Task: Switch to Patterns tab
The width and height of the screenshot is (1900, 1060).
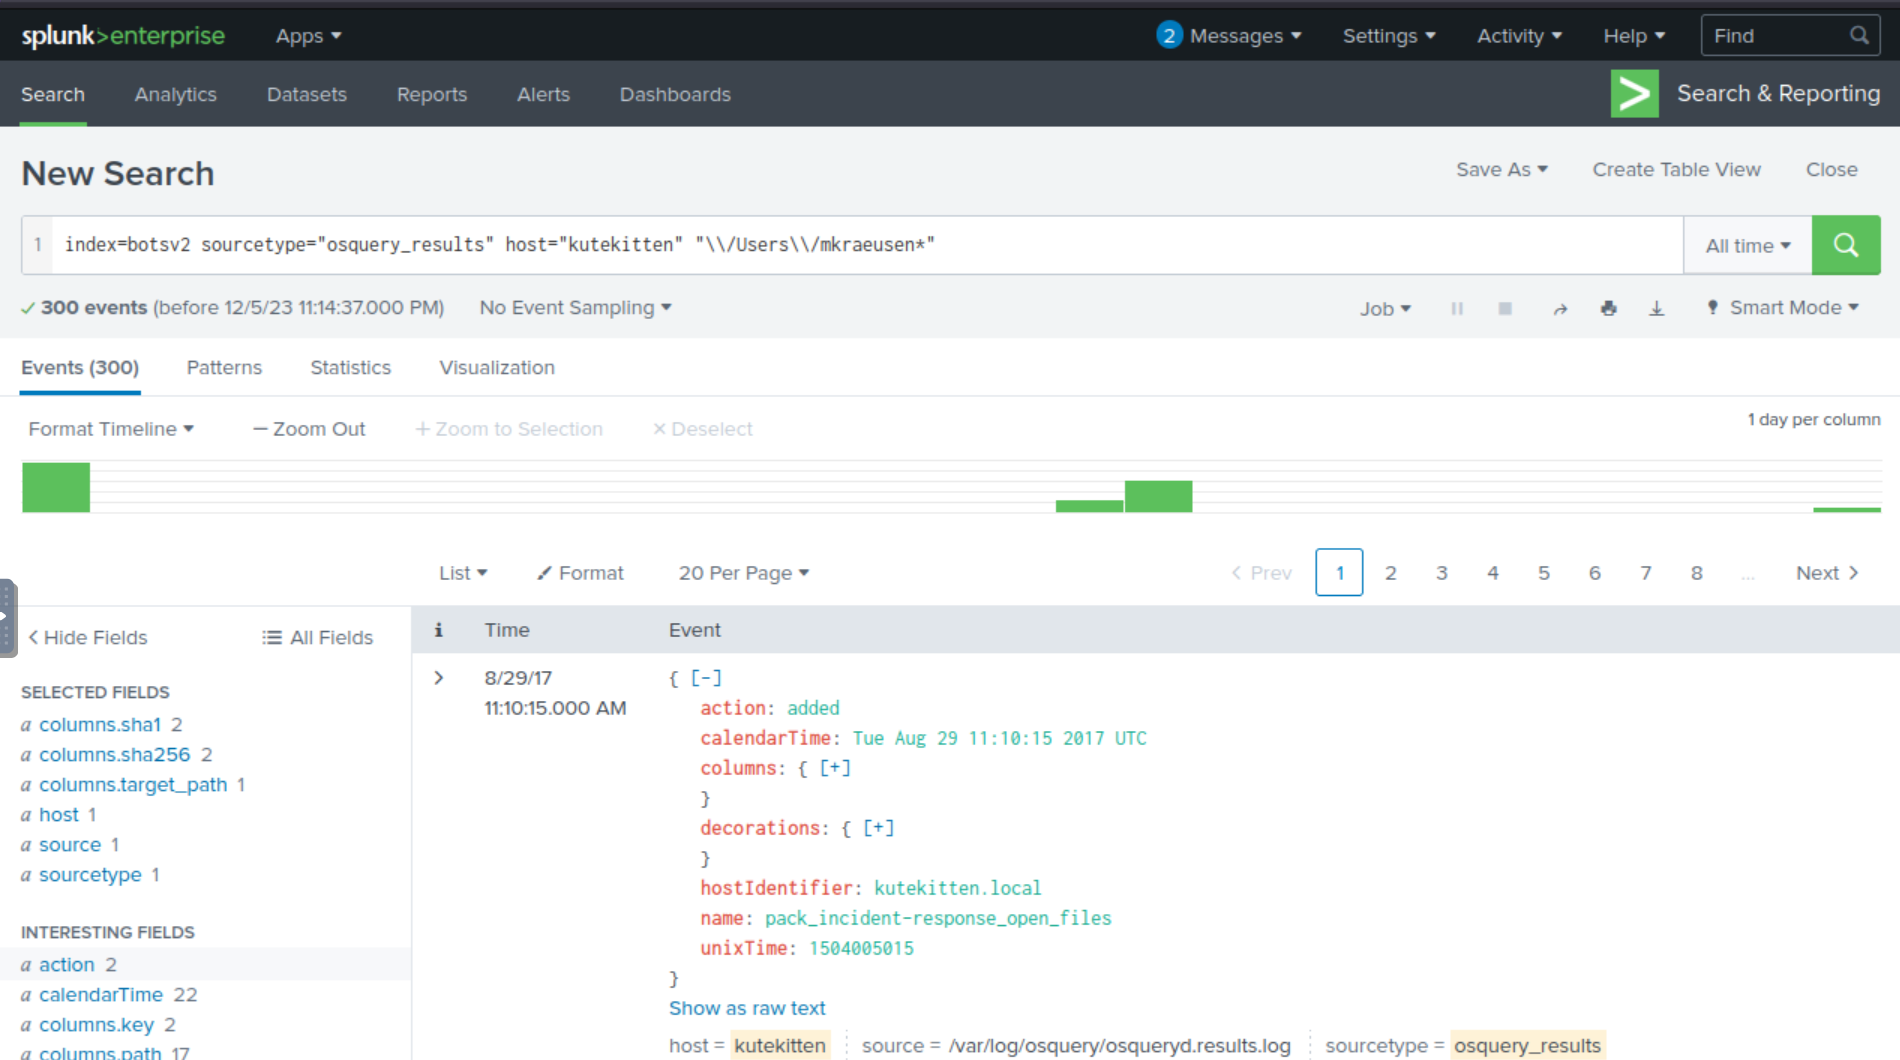Action: 224,368
